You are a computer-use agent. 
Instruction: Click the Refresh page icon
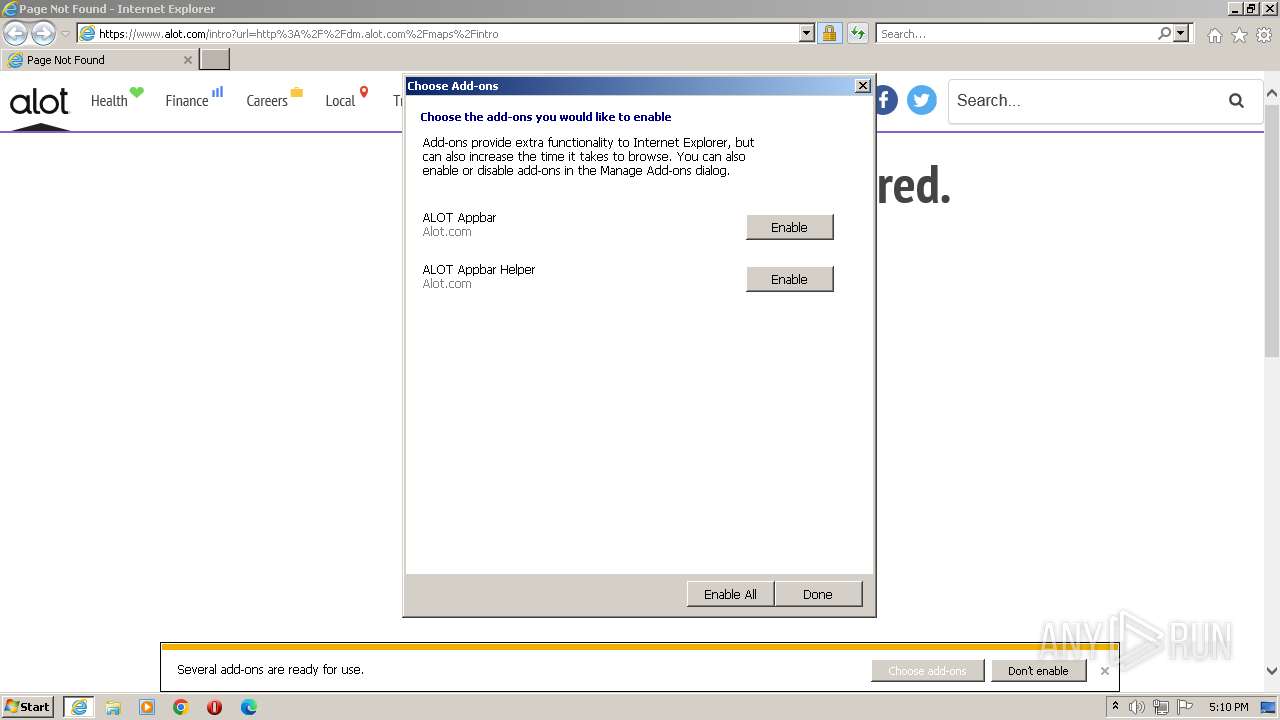tap(858, 33)
